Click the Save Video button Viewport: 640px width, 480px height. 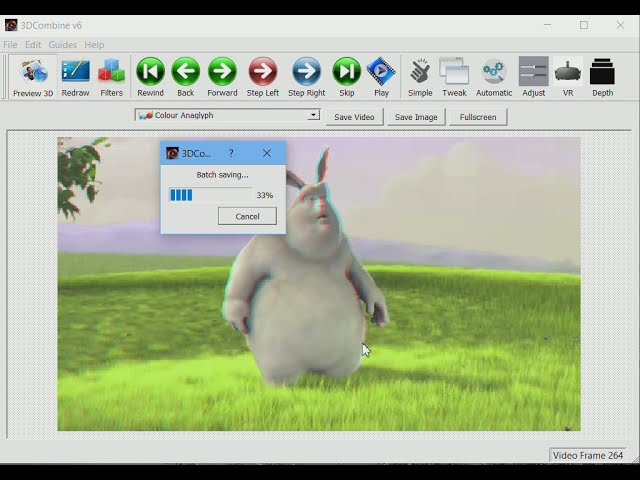tap(354, 117)
